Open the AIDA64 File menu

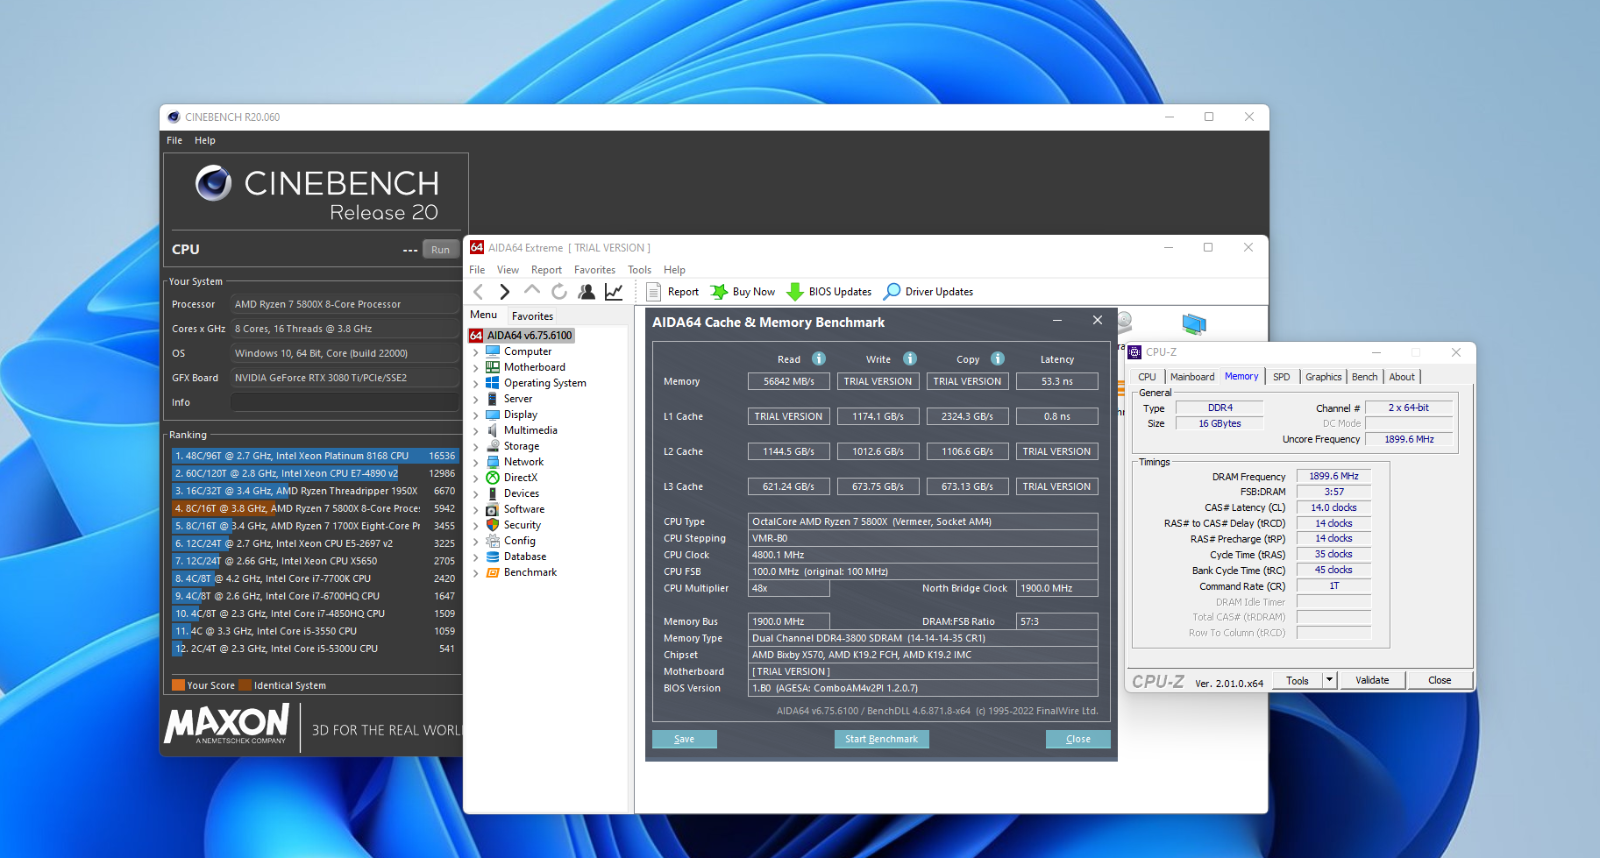click(x=477, y=270)
